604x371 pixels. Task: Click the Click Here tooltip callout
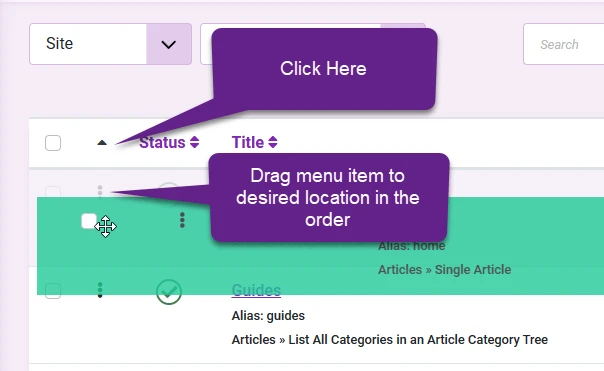coord(323,69)
